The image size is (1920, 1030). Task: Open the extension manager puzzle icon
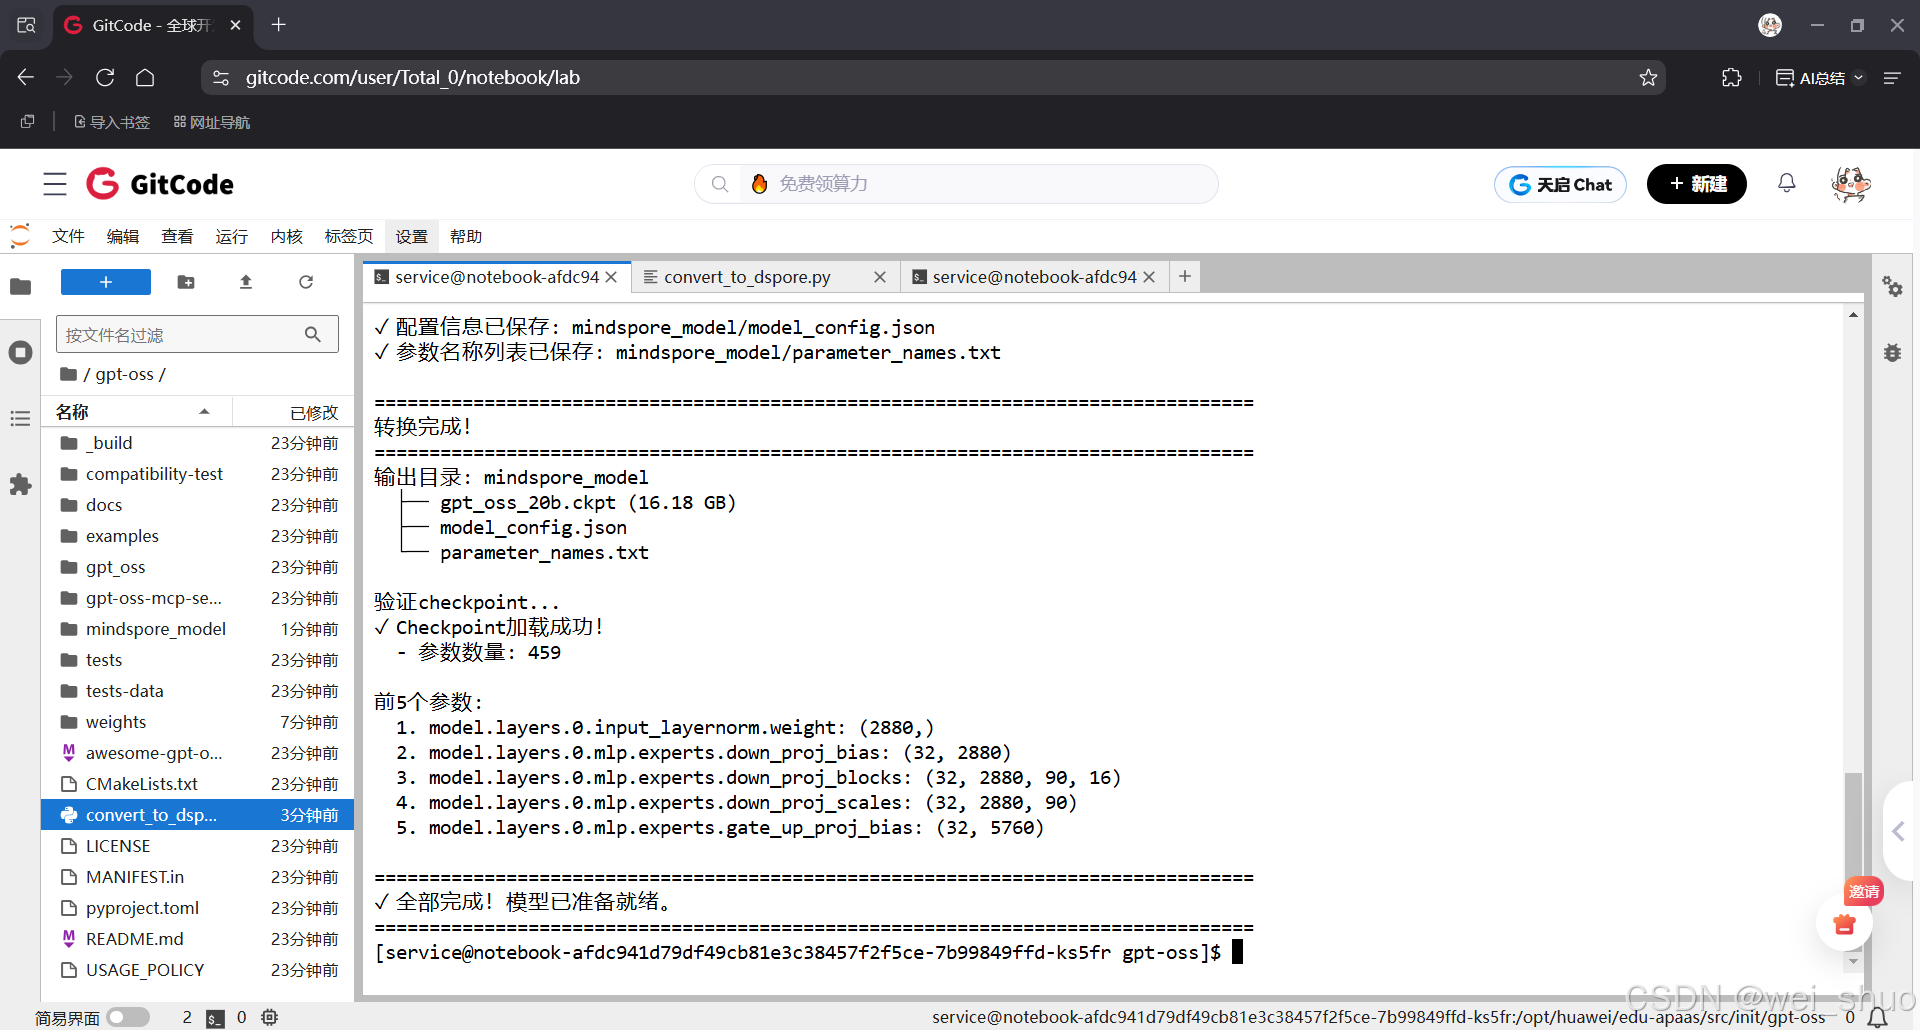20,485
